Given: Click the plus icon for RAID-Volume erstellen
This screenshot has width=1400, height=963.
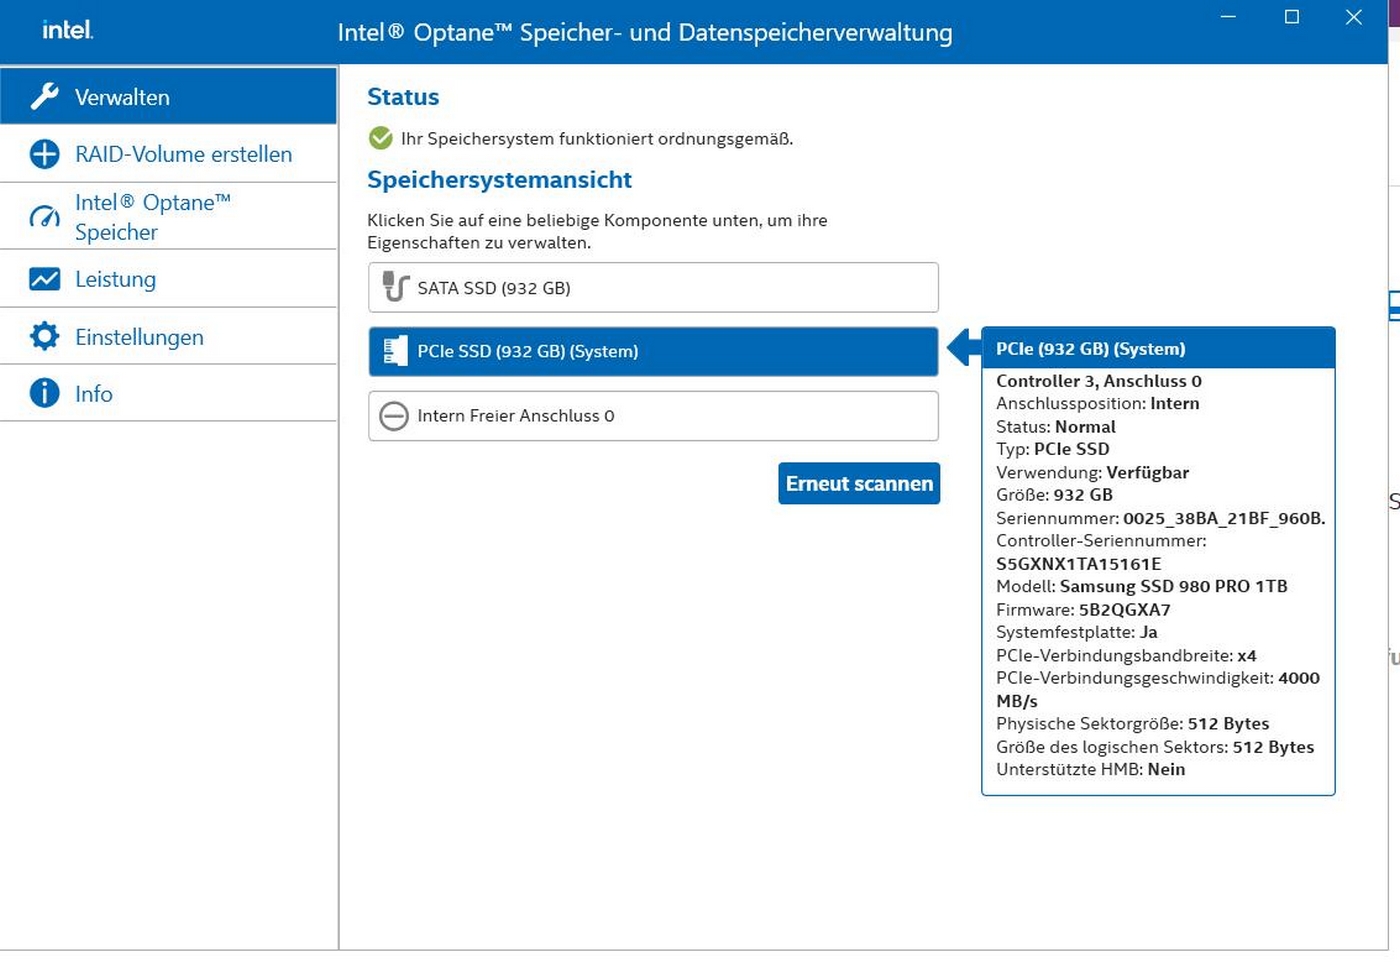Looking at the screenshot, I should (44, 154).
